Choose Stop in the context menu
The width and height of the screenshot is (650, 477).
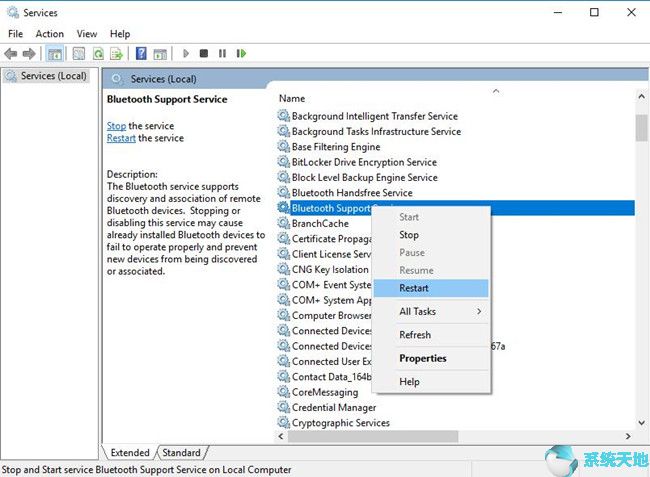pyautogui.click(x=431, y=235)
